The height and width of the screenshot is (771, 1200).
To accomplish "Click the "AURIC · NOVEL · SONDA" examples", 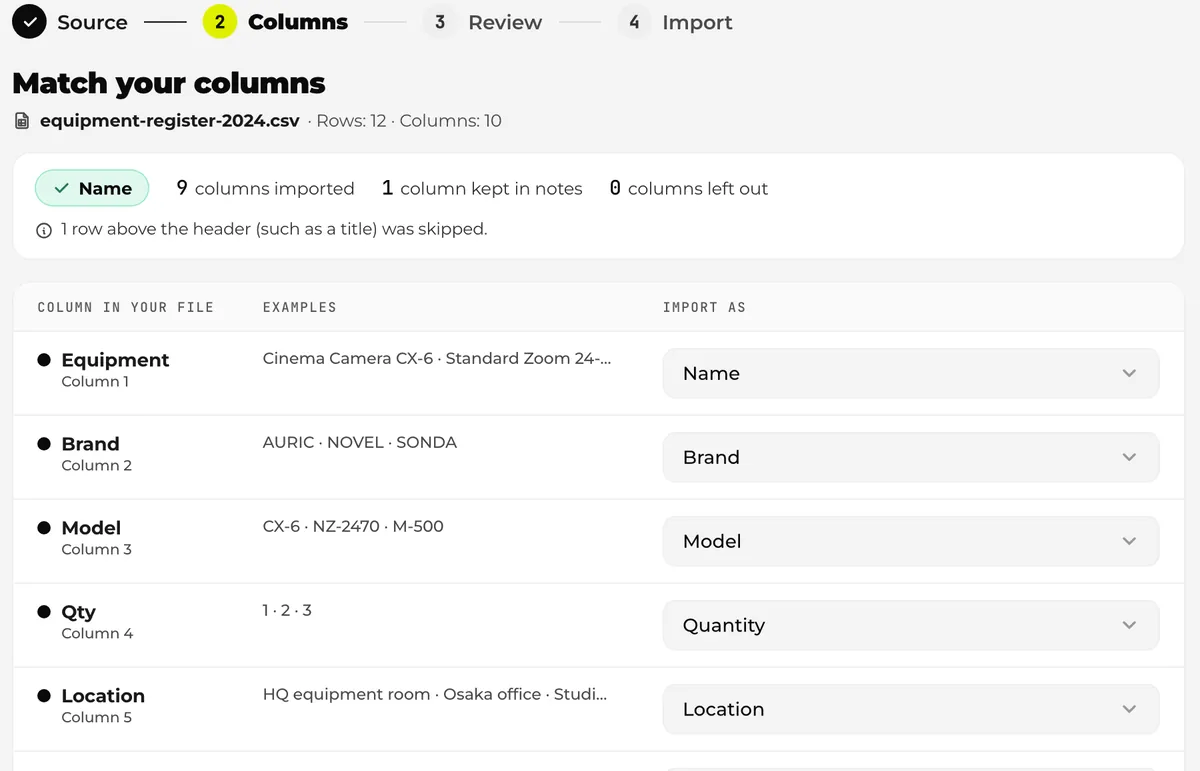I will pos(360,442).
